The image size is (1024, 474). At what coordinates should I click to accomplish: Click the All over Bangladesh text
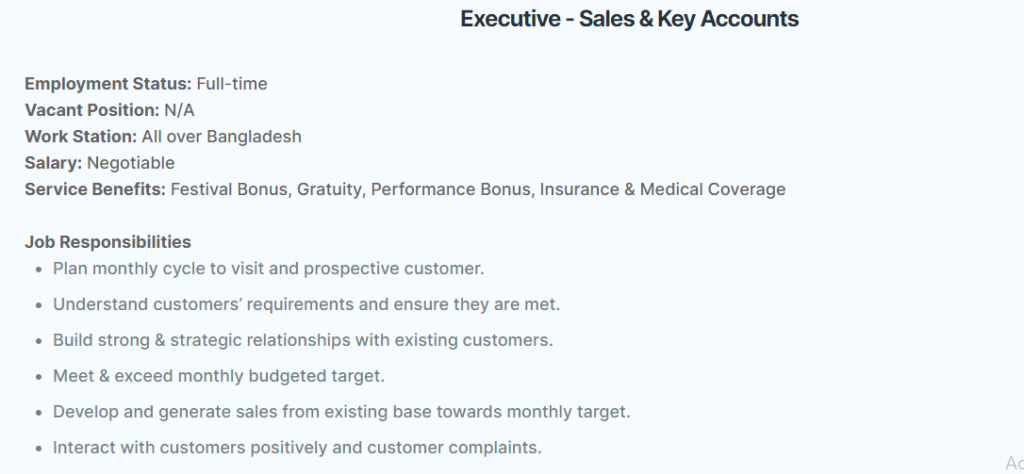tap(221, 136)
